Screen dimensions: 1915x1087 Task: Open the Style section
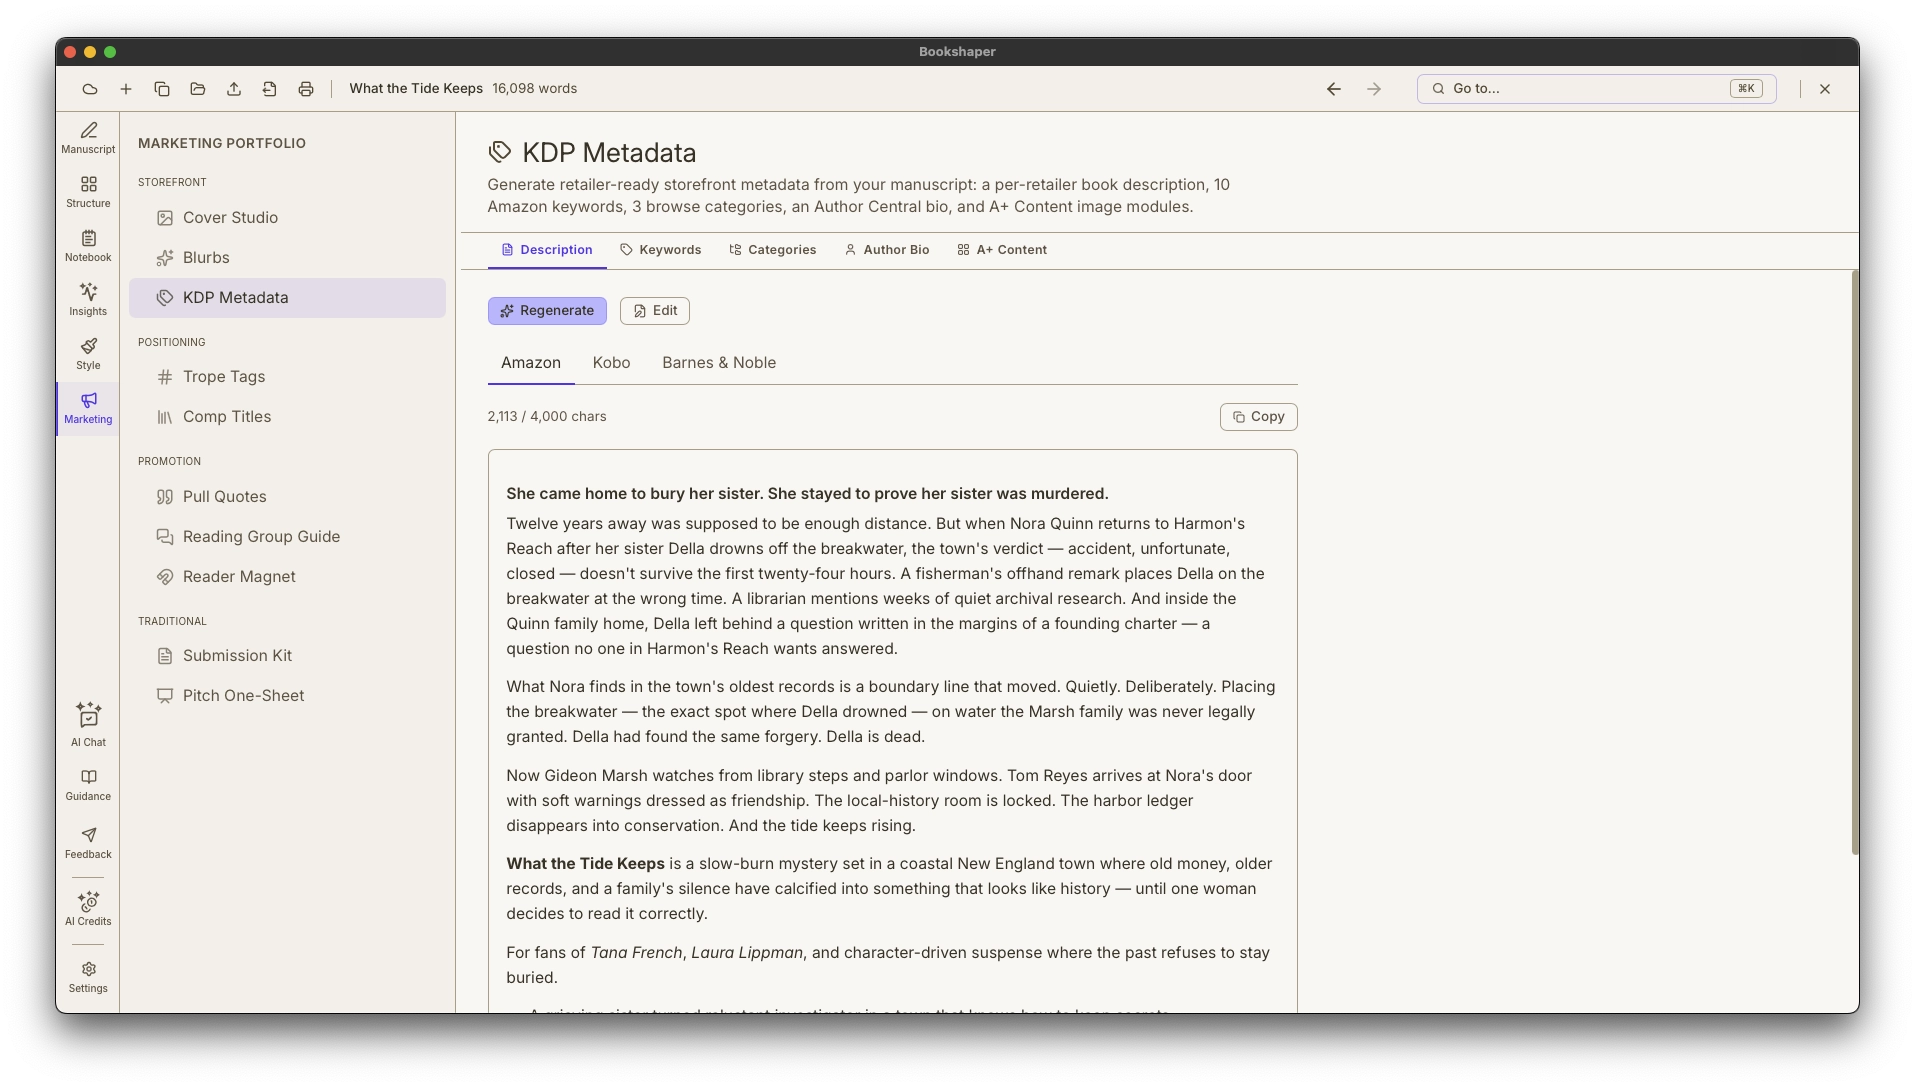(88, 354)
